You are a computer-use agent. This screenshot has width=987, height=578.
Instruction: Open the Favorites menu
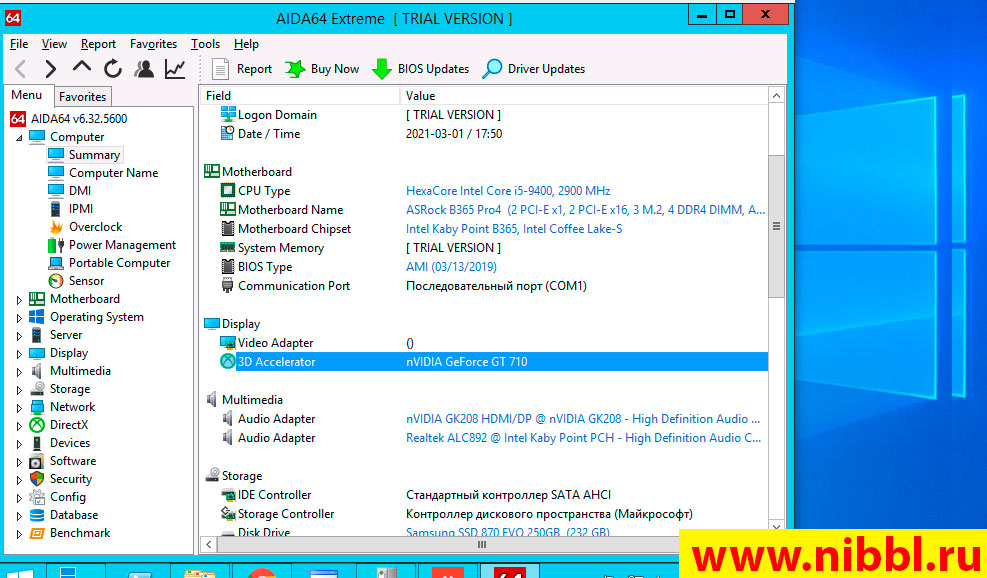pos(154,44)
